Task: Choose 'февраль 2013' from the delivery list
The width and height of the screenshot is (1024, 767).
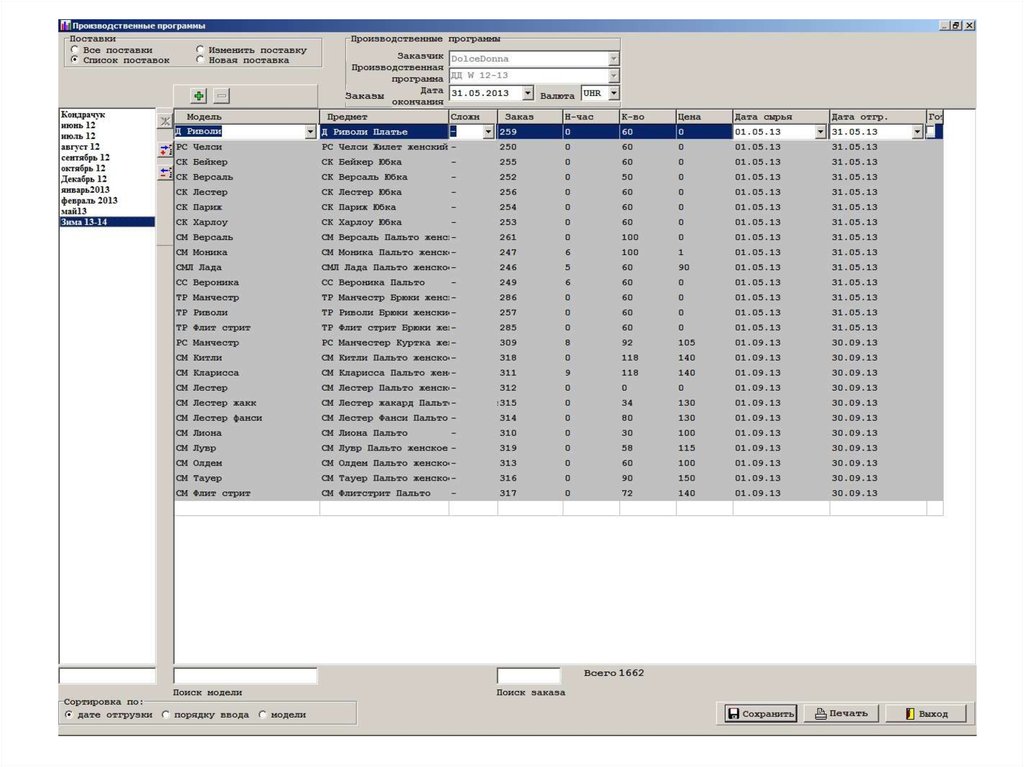Action: [89, 200]
